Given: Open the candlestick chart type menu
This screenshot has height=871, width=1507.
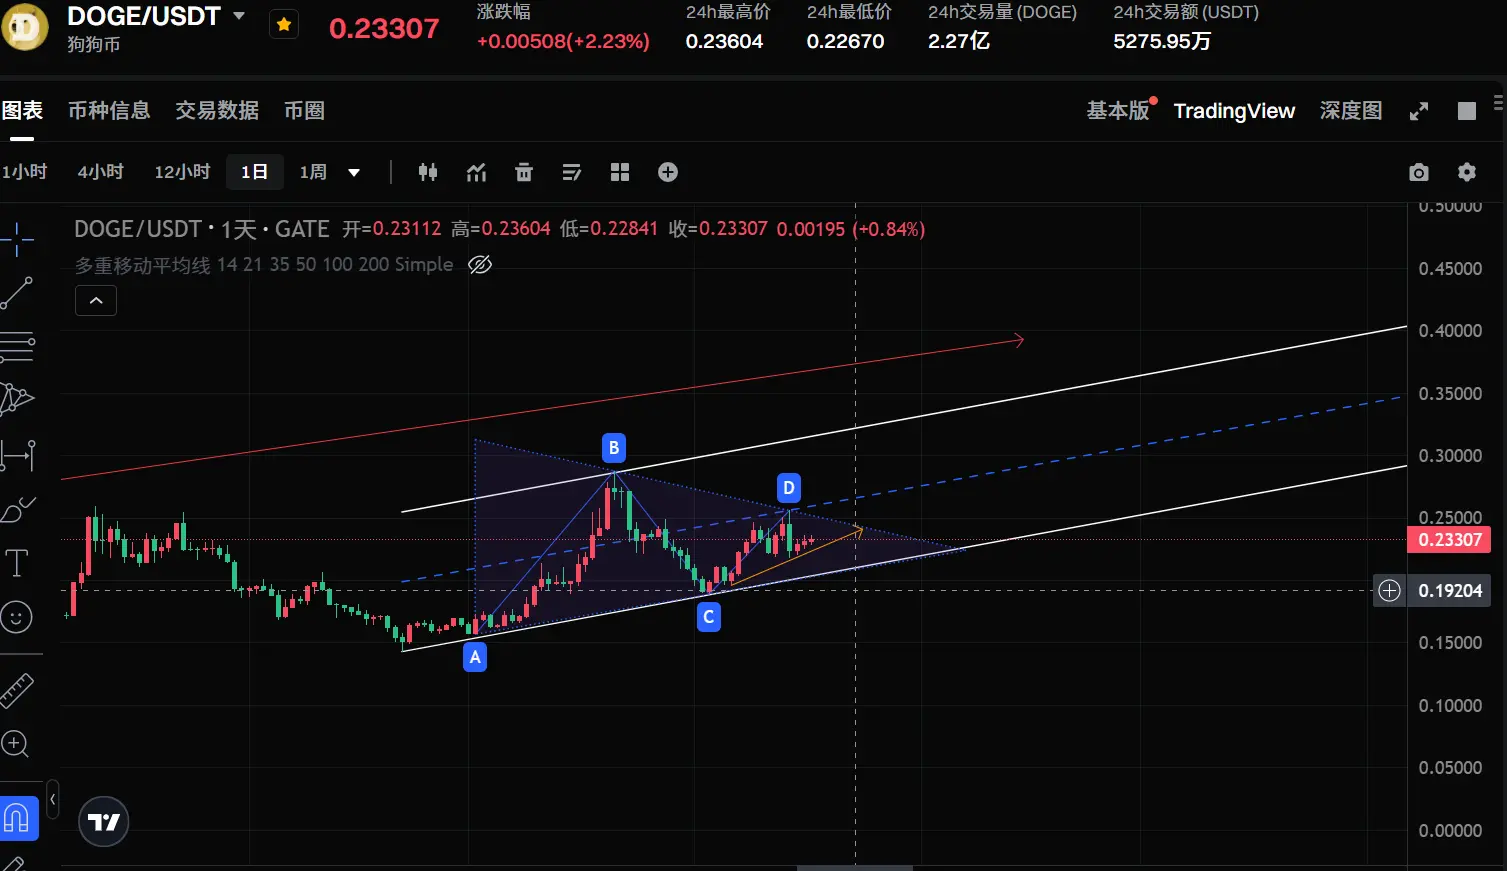Looking at the screenshot, I should point(428,172).
